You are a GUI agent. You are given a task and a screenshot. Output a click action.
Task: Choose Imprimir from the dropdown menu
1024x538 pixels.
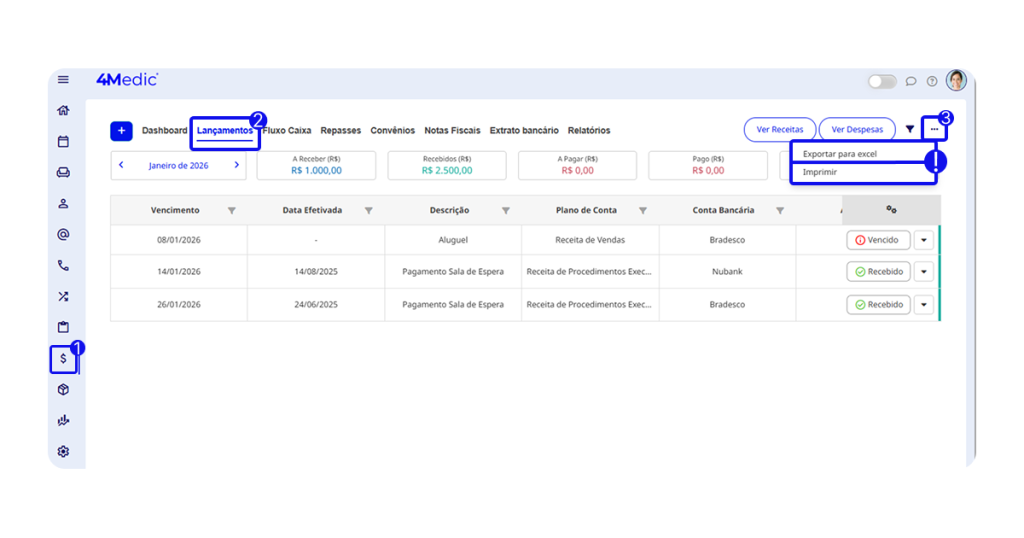tap(820, 173)
